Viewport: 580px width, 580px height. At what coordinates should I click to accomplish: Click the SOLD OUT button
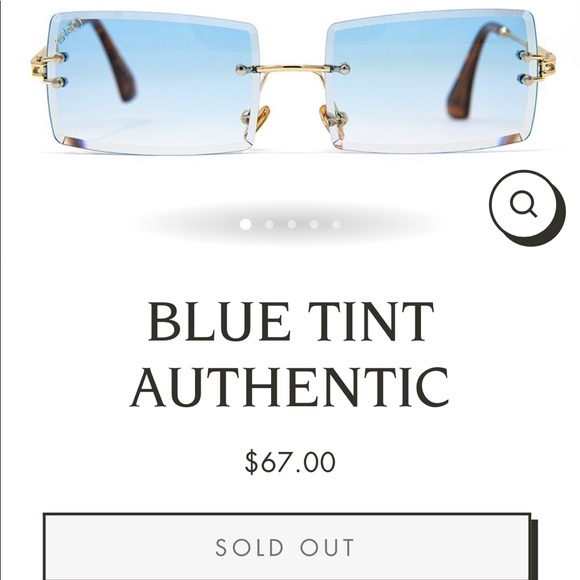click(287, 547)
